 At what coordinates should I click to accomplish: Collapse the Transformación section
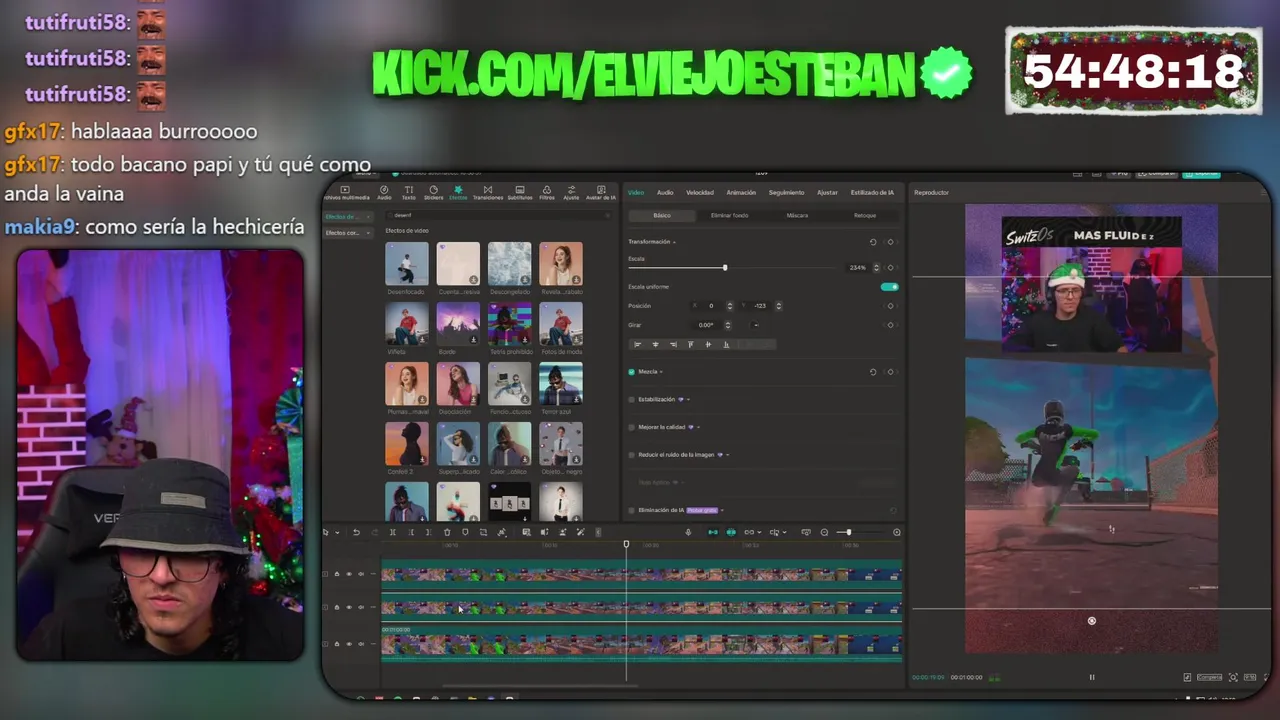tap(674, 242)
